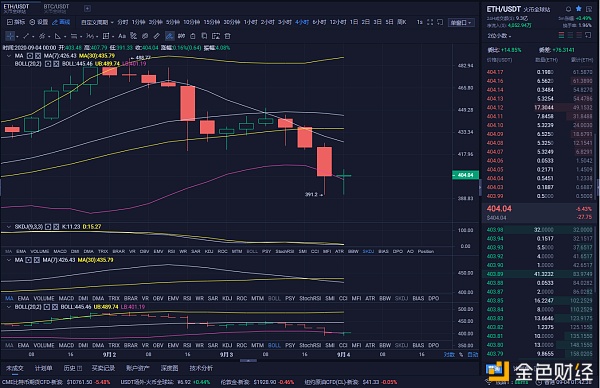Click the chart pop-out icon beside fullscreen
Screen dimensions: 600x388
pos(440,22)
